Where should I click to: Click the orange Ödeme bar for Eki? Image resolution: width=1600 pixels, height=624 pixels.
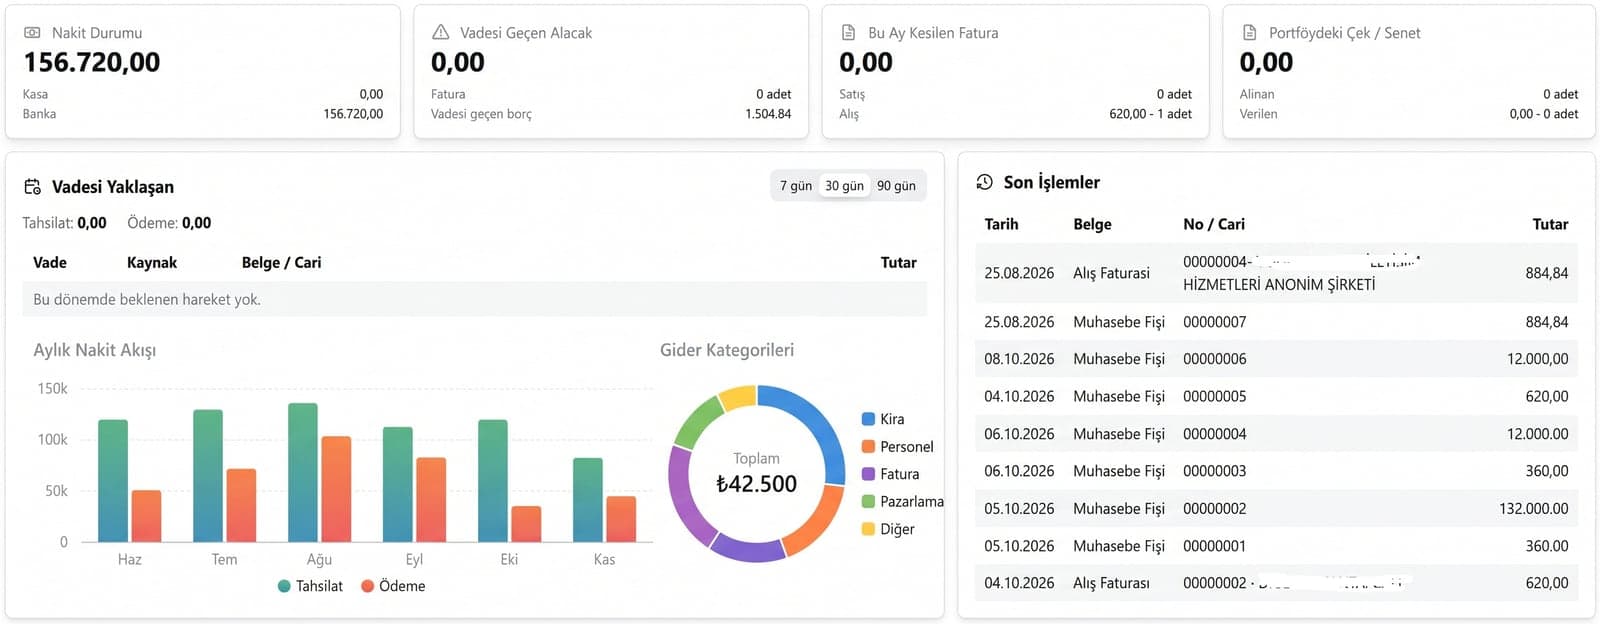click(x=526, y=524)
